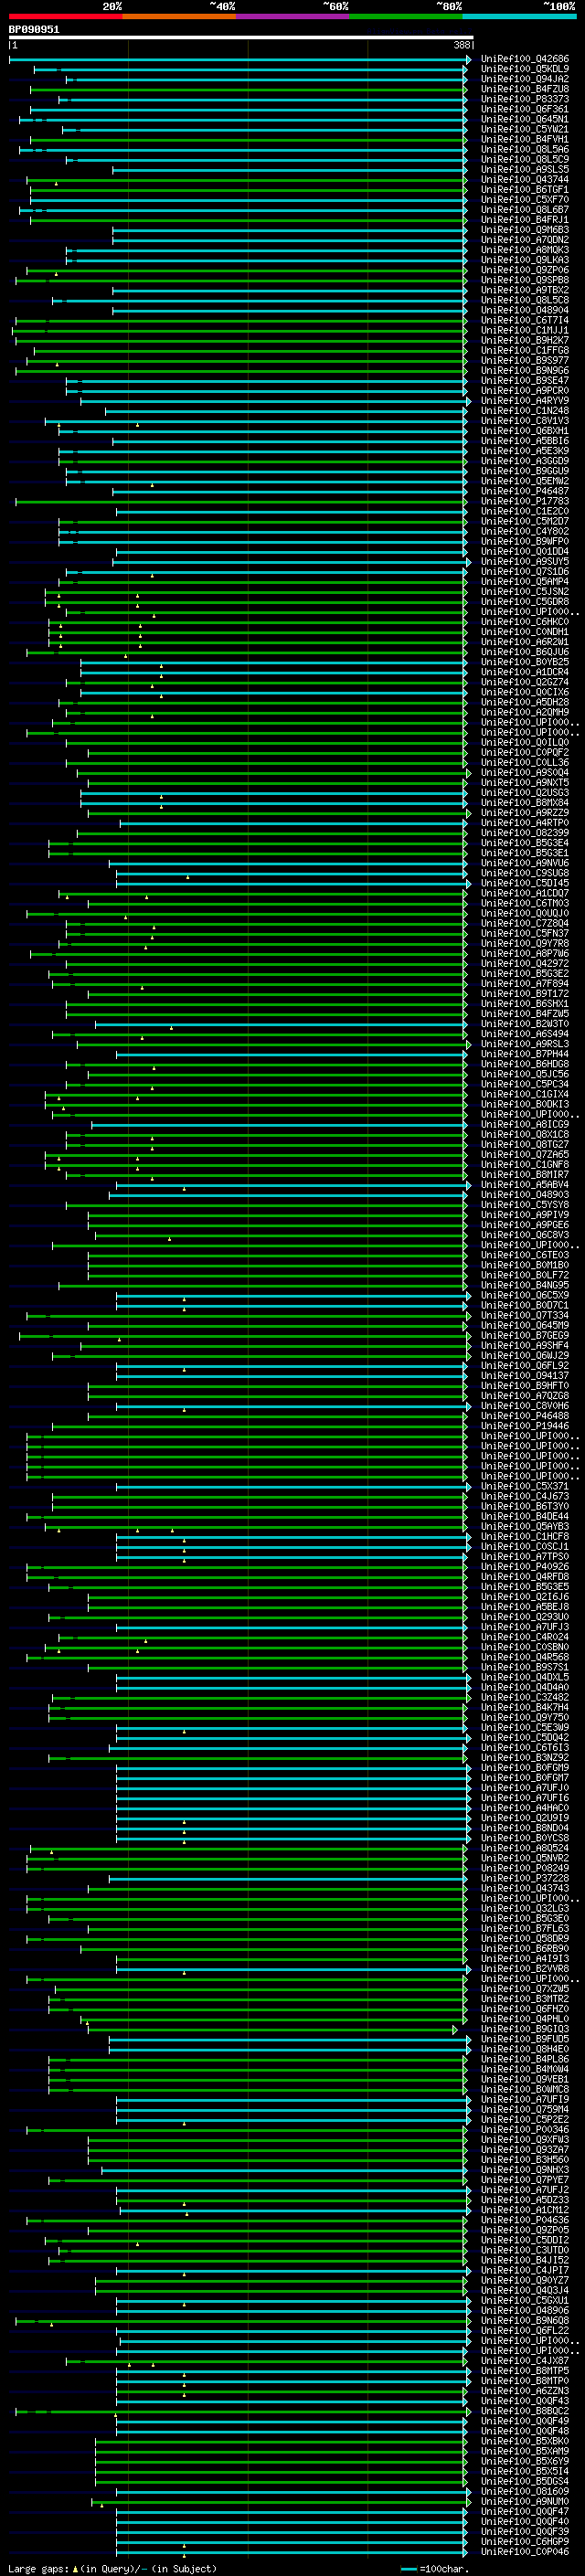Click UniRef100_Q42972 entry

coord(525,964)
